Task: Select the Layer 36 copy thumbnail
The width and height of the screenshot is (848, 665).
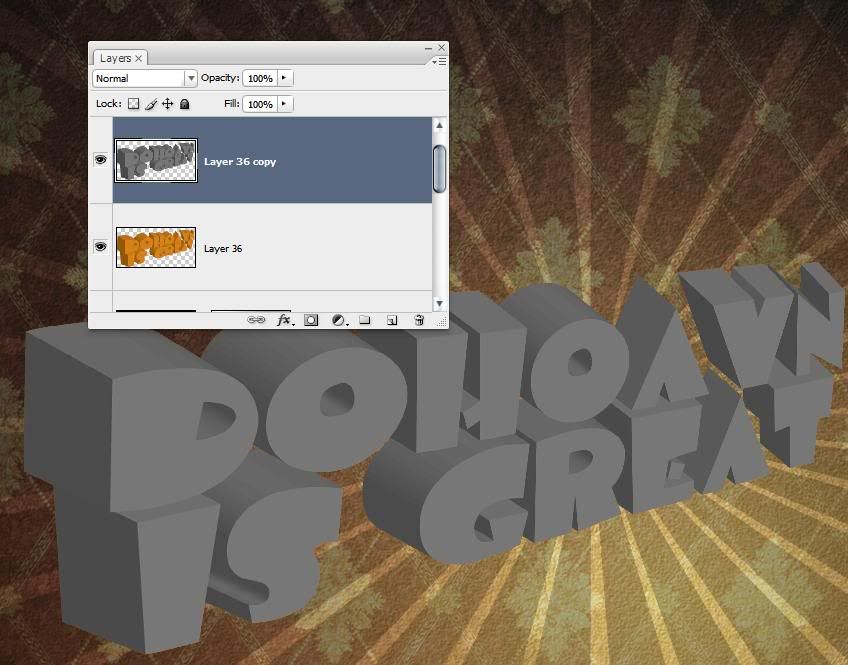Action: 156,161
